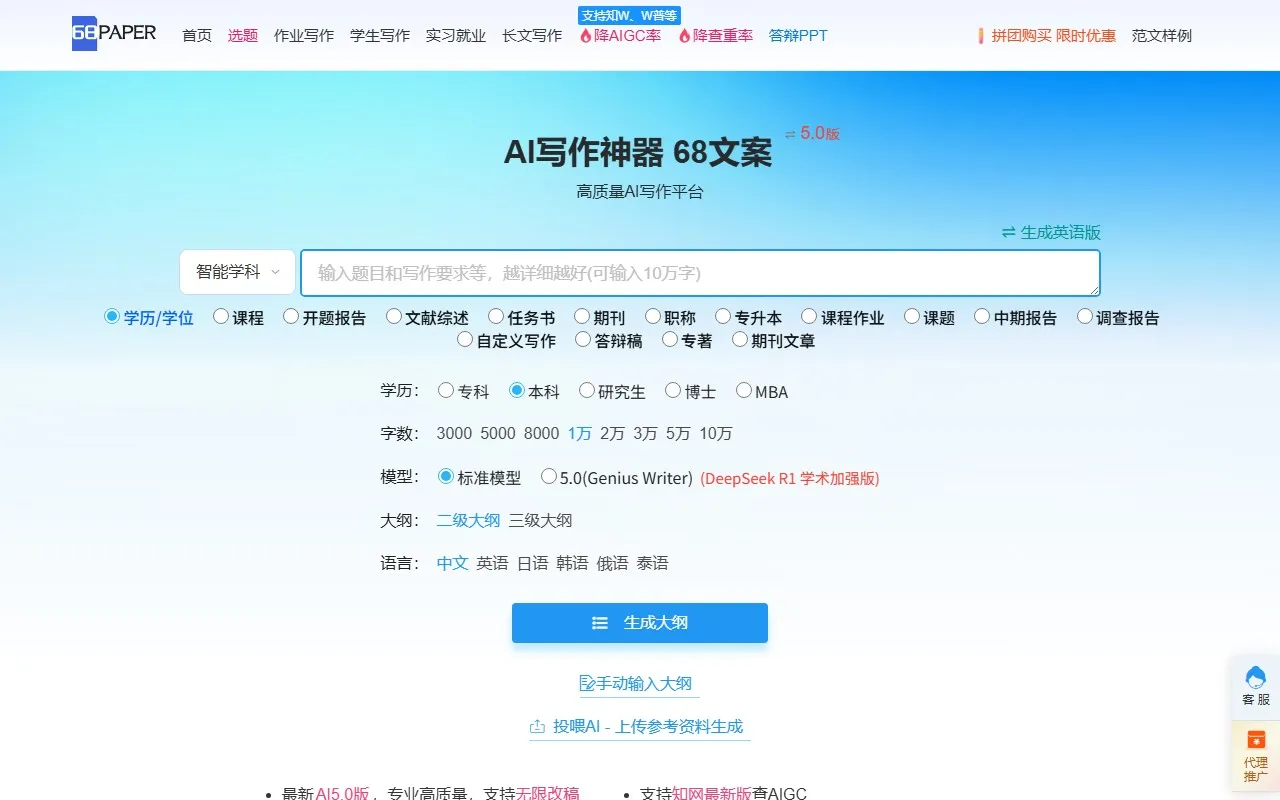1280x800 pixels.
Task: Click the upload icon beside 投喂AI
Action: [x=537, y=727]
